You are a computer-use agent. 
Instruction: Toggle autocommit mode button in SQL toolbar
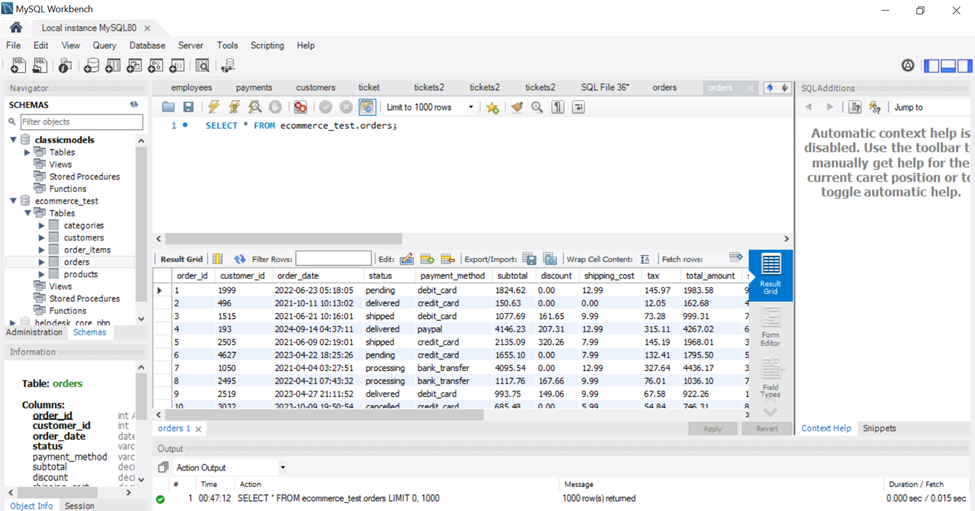[x=367, y=107]
